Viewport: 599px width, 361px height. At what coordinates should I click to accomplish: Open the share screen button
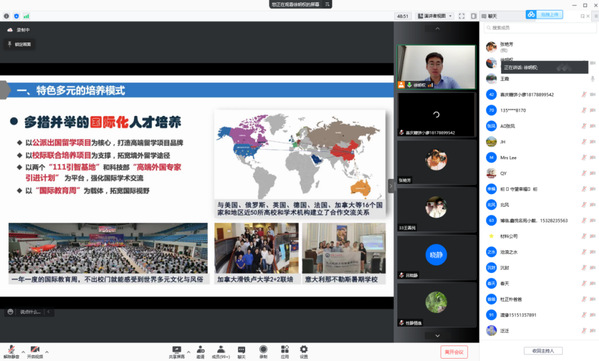176,352
